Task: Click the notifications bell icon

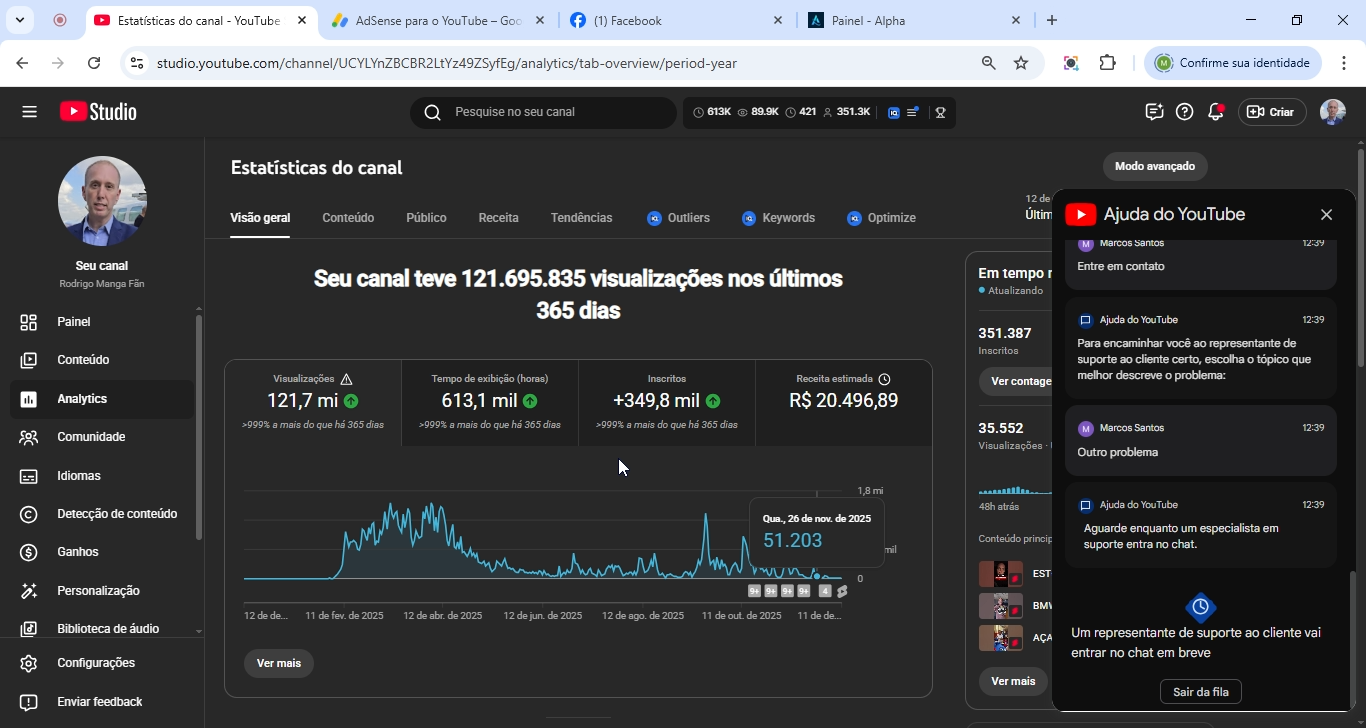Action: click(x=1215, y=112)
